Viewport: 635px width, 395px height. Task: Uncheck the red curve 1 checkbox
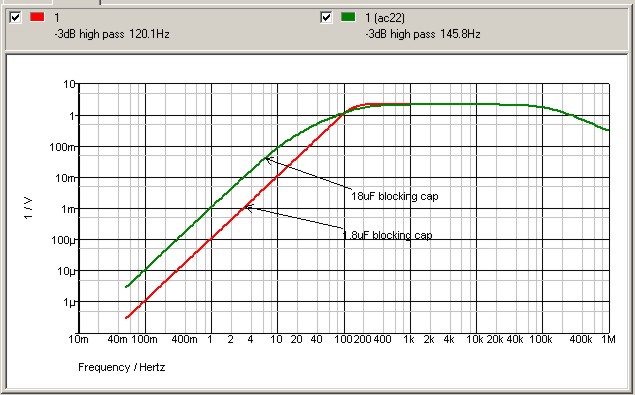(x=15, y=17)
